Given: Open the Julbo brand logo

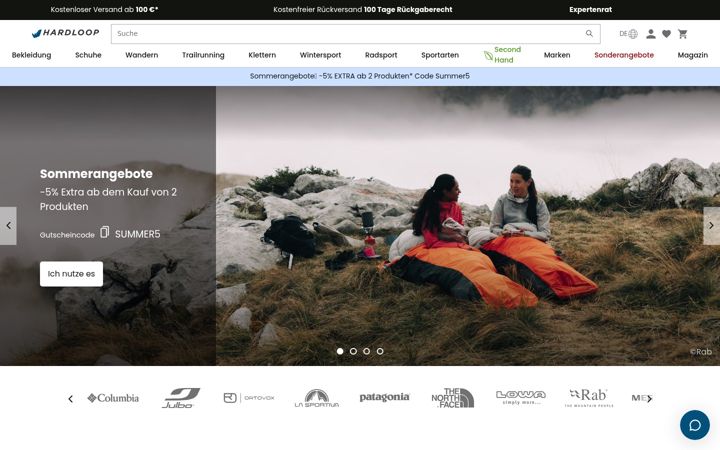Looking at the screenshot, I should (180, 398).
